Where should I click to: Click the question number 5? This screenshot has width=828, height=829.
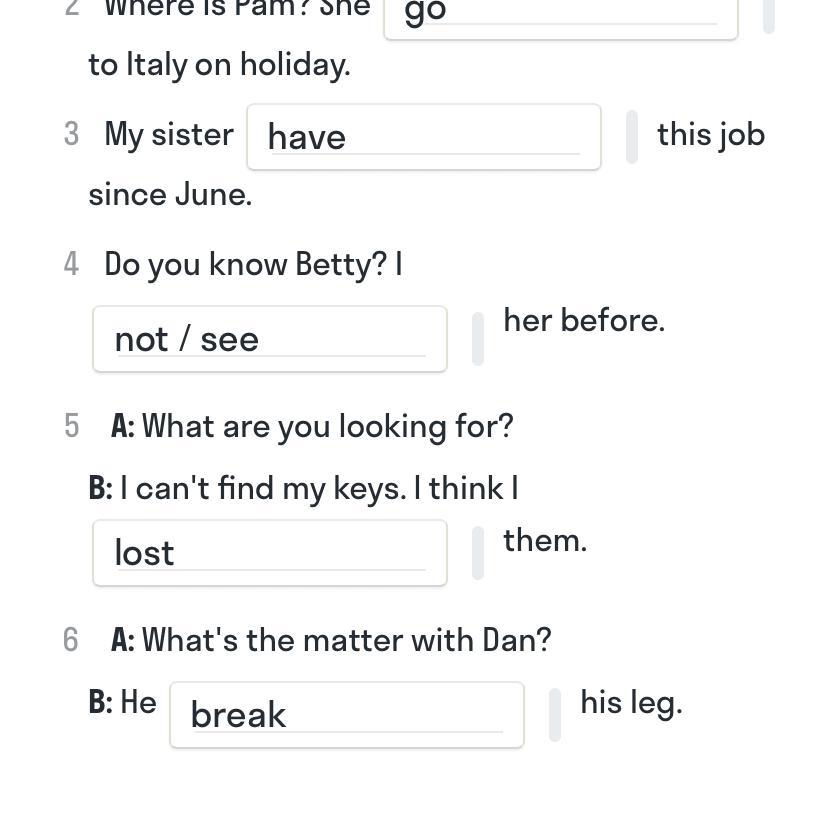click(x=71, y=426)
